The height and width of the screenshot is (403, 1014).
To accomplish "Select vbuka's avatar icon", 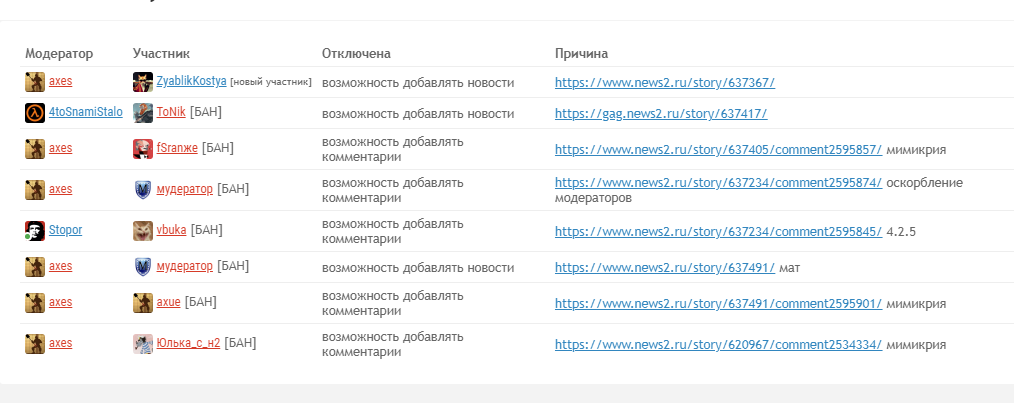I will [x=143, y=230].
